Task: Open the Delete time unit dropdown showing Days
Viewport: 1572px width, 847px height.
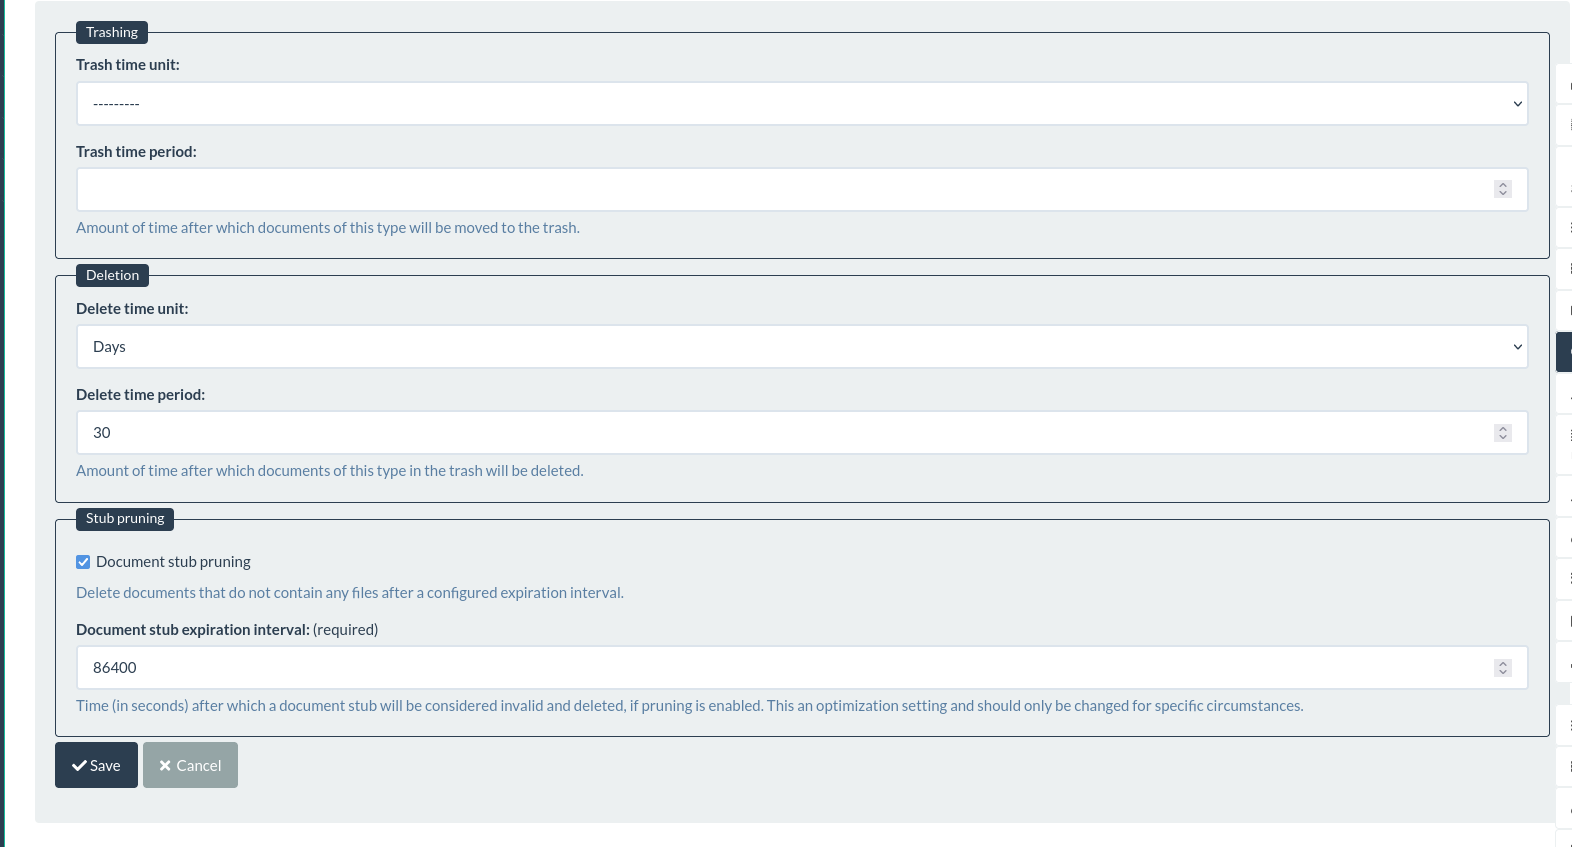Action: [x=802, y=347]
